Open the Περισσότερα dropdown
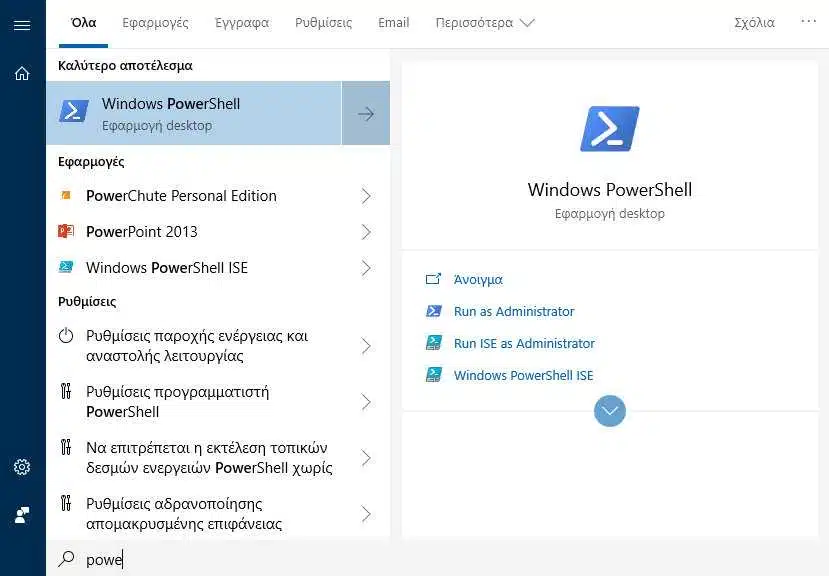This screenshot has width=829, height=576. [485, 23]
